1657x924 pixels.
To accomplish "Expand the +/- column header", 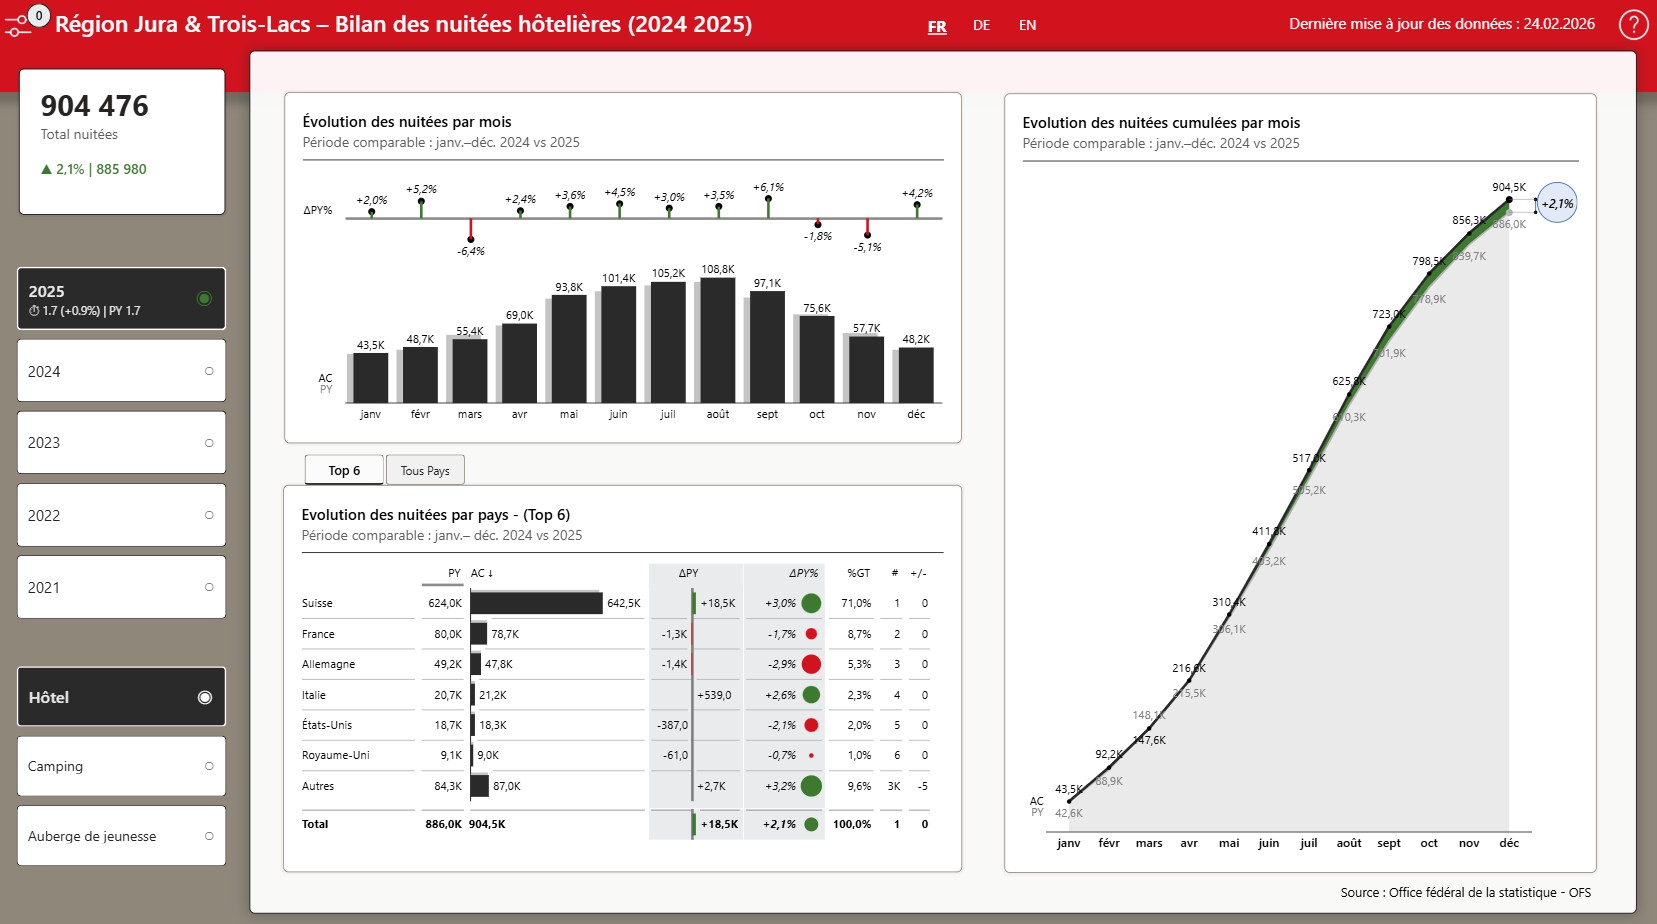I will (x=918, y=573).
